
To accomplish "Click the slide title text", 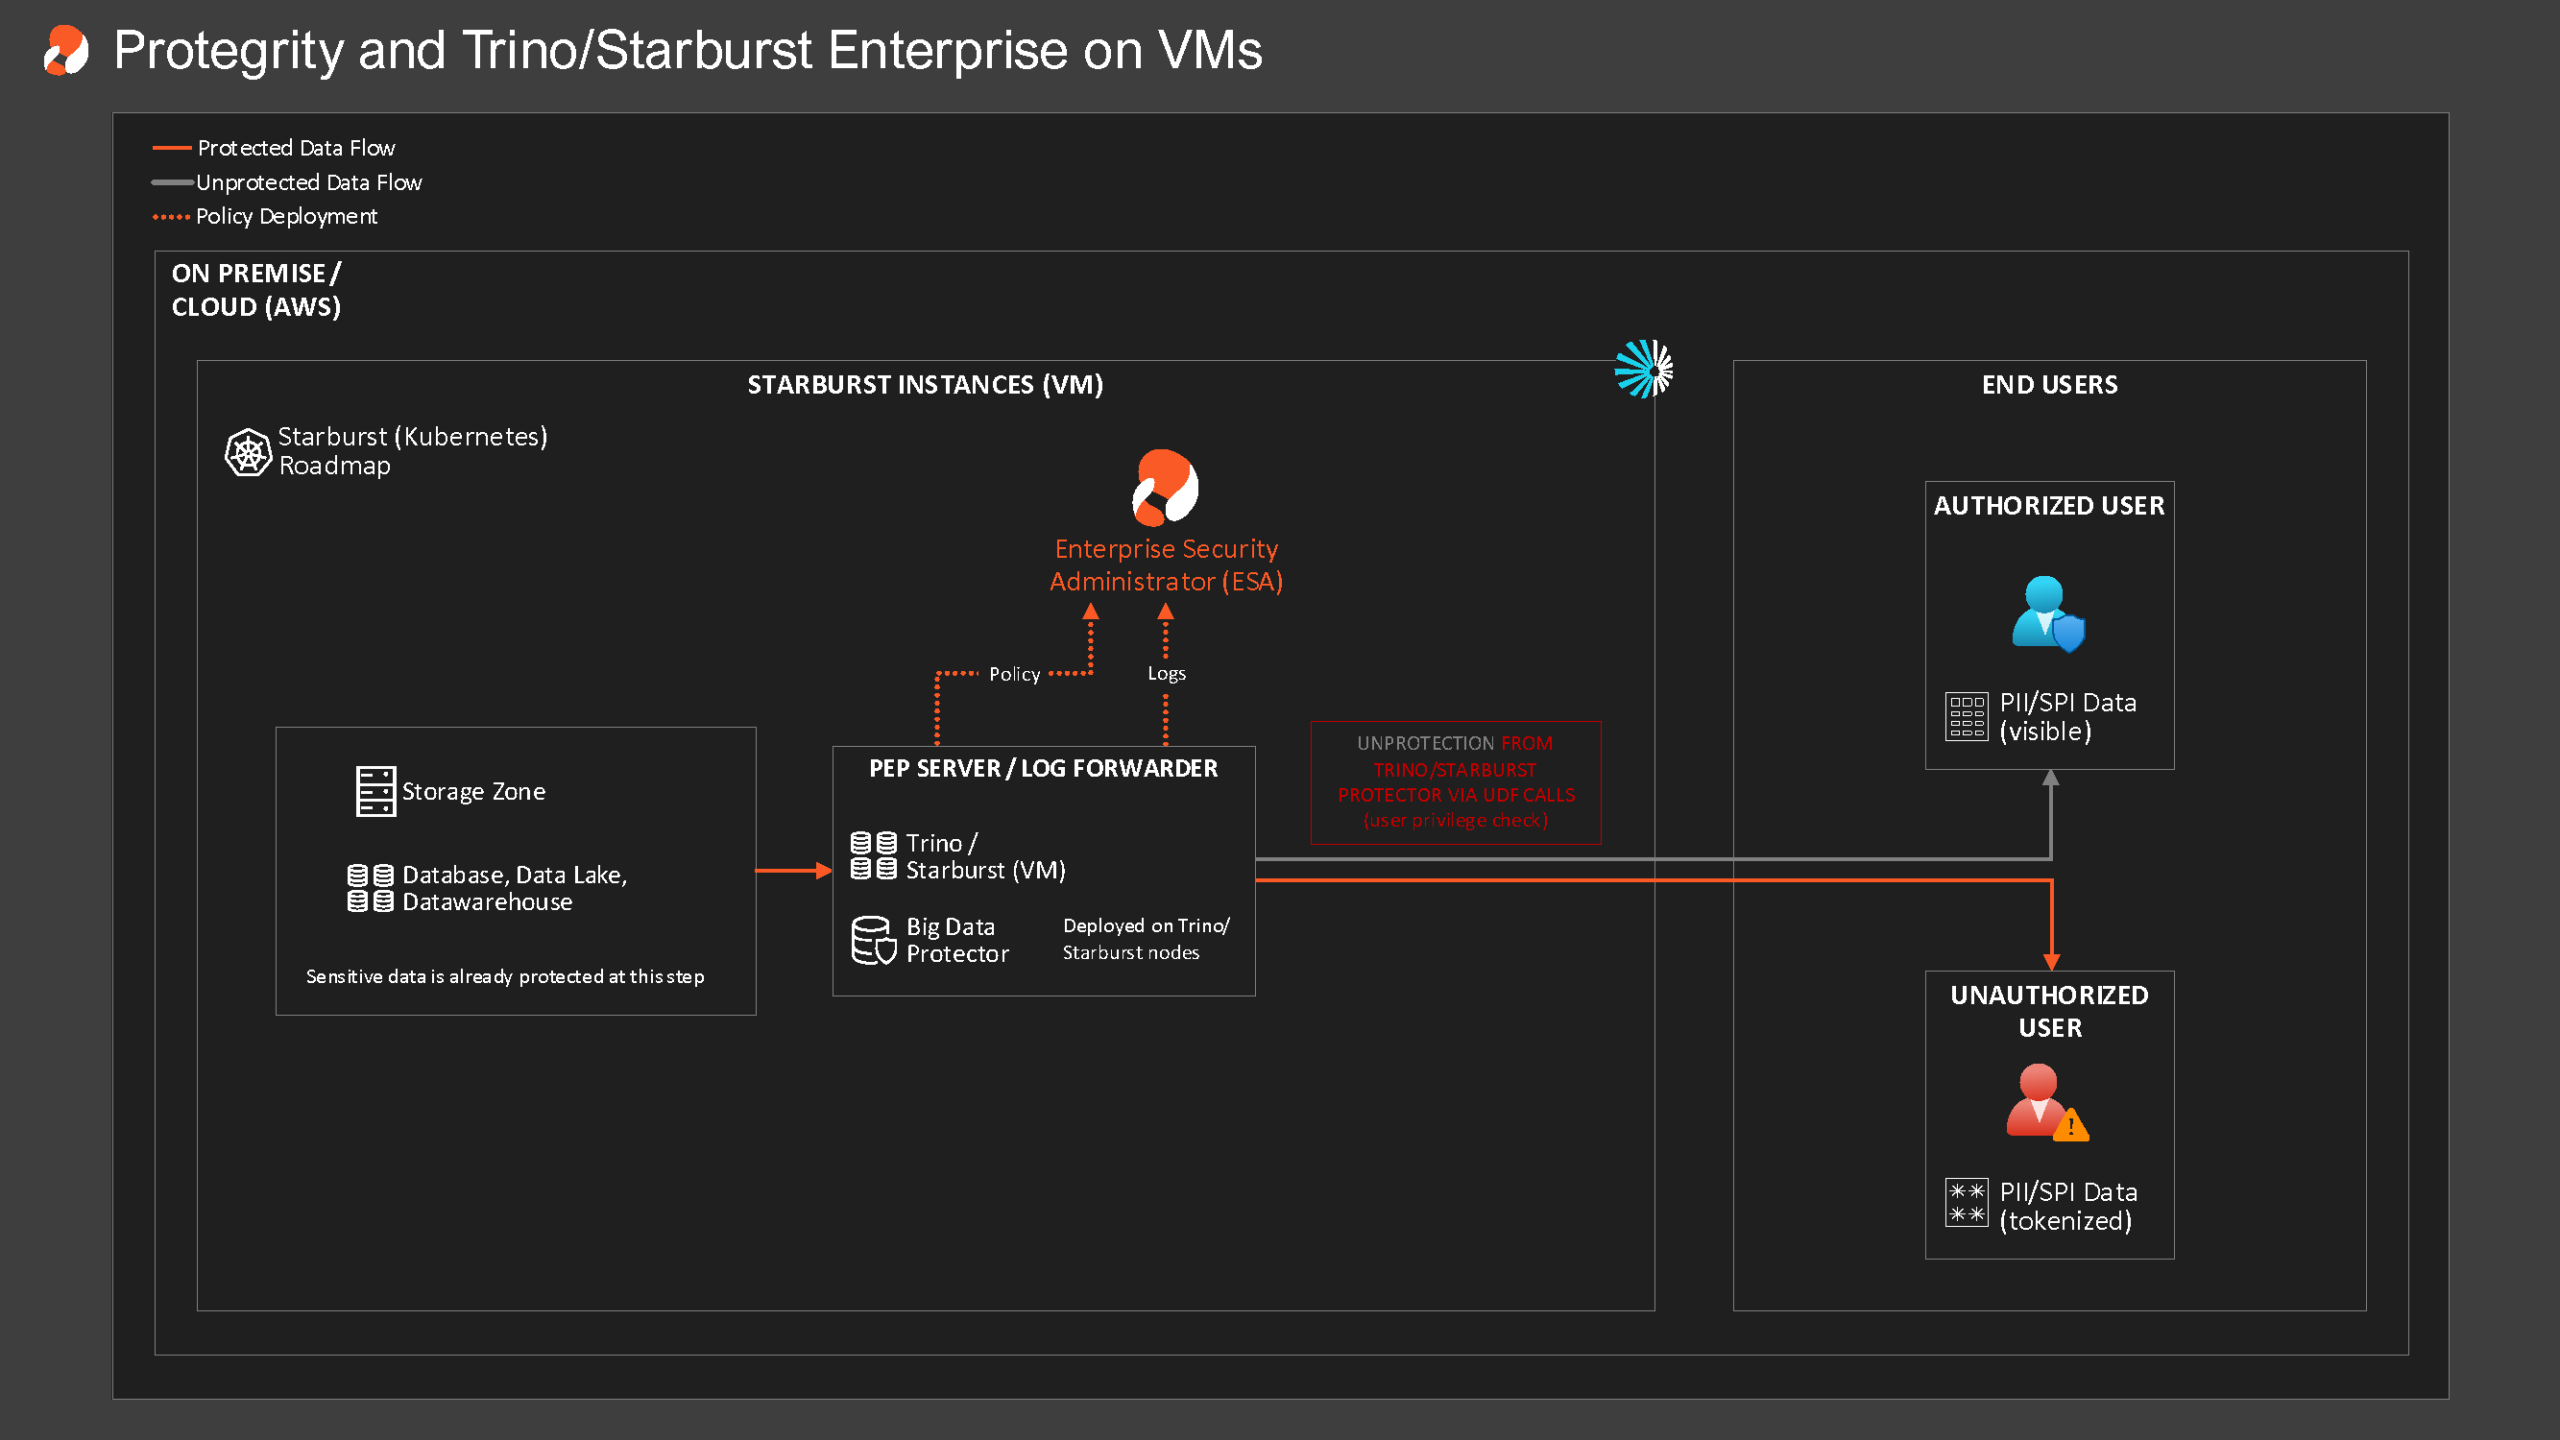I will [688, 50].
